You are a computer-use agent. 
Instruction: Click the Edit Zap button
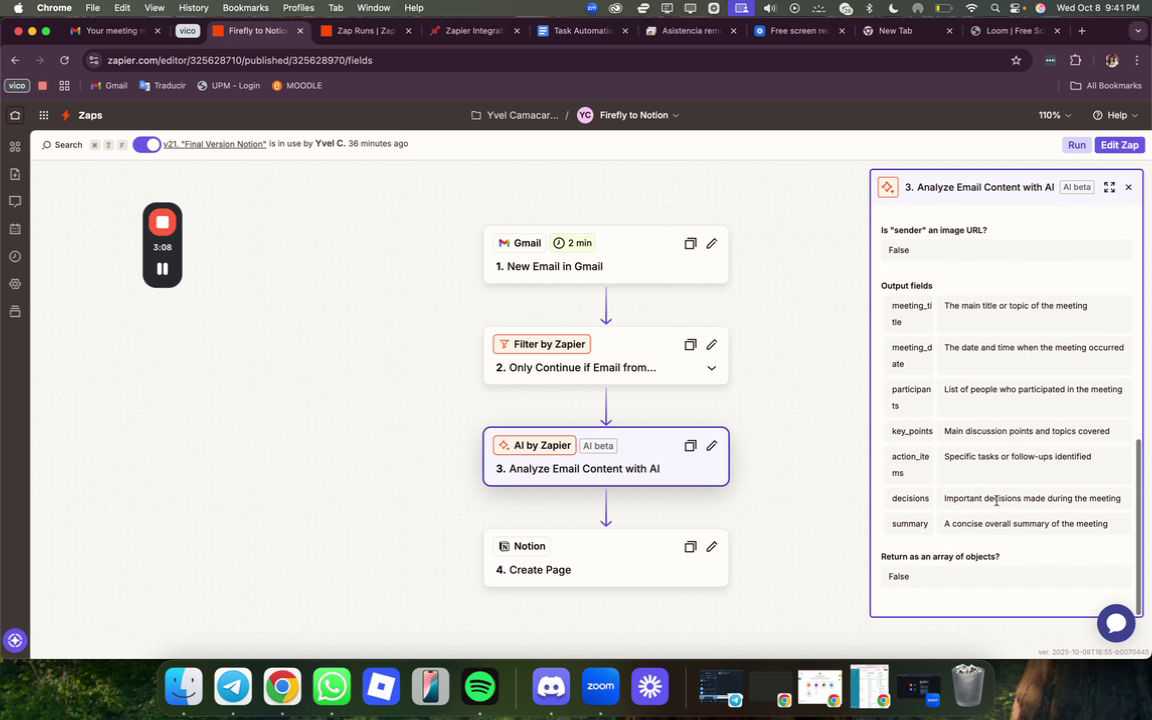1119,145
